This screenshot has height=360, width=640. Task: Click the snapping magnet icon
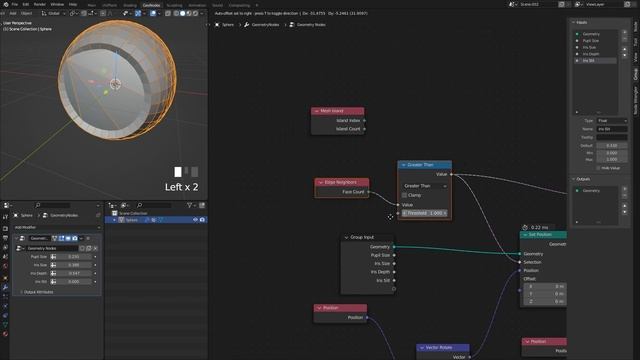point(84,13)
